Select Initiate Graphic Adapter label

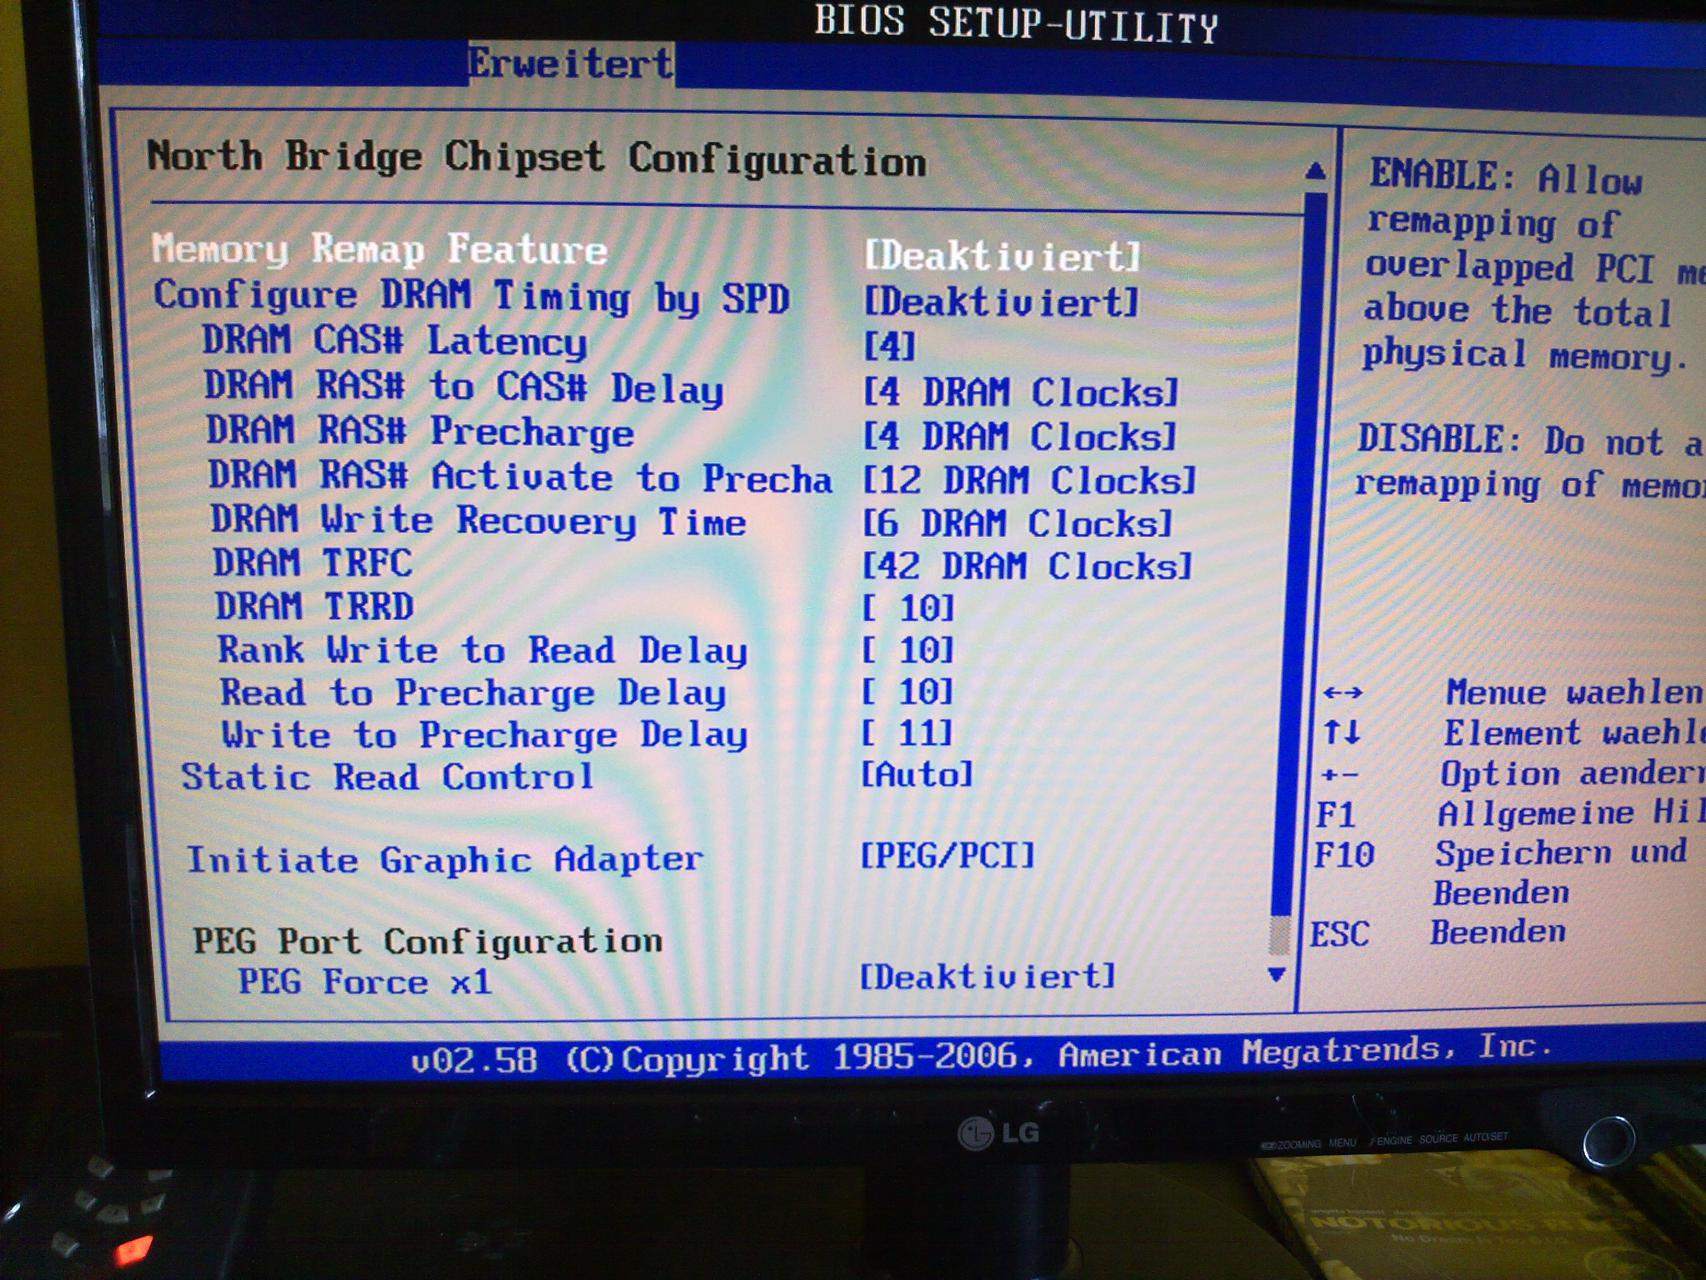[445, 859]
